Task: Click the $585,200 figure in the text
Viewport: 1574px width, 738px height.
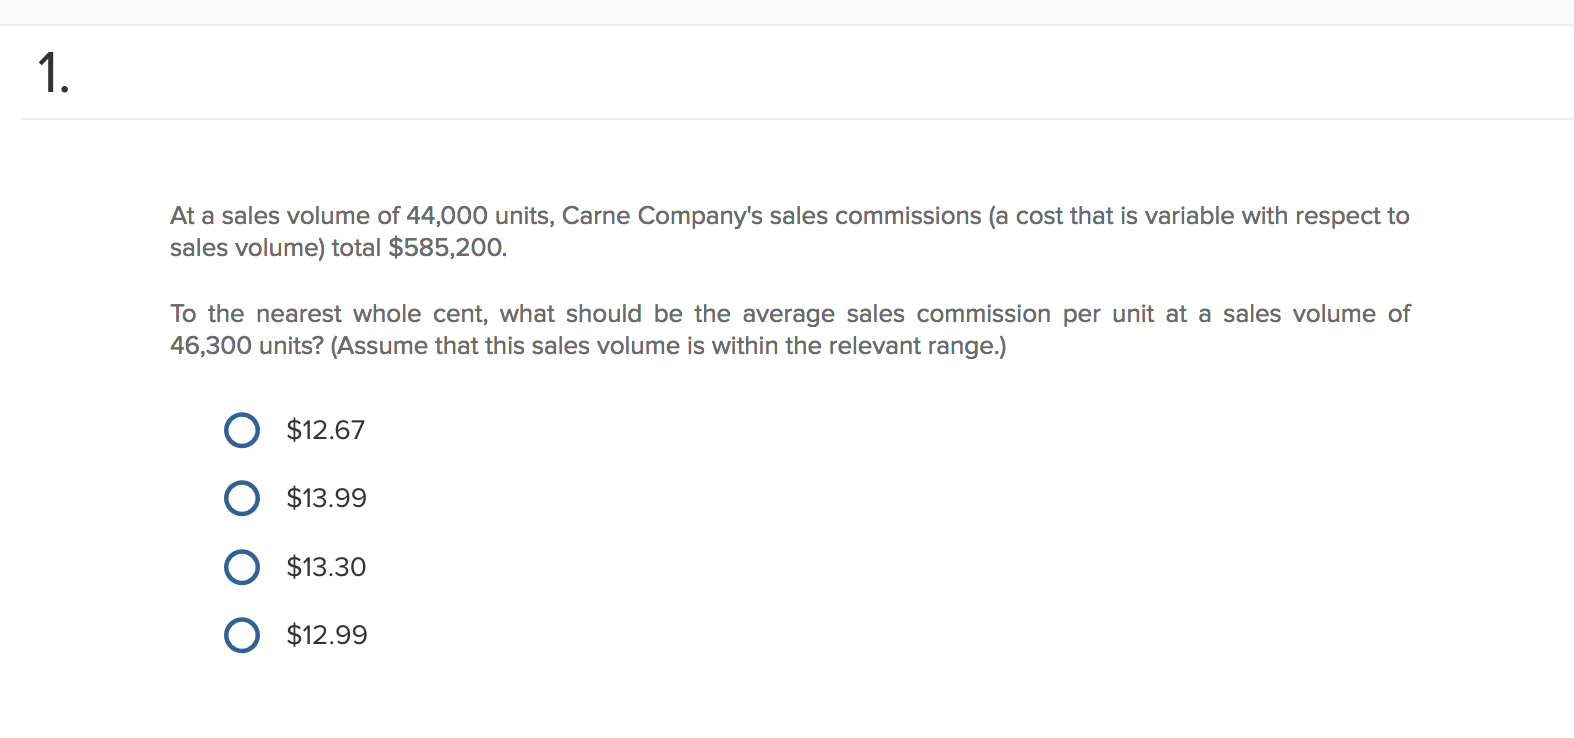Action: pyautogui.click(x=447, y=247)
